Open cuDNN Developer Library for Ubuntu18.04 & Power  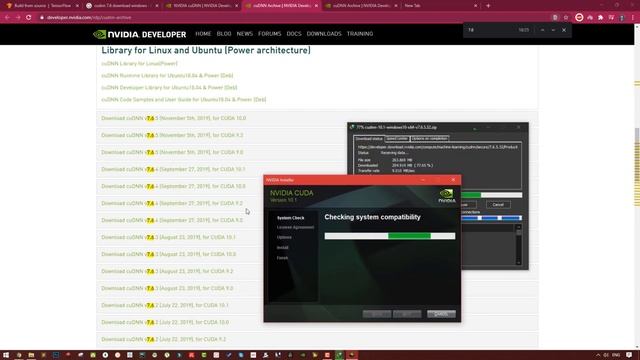point(169,87)
